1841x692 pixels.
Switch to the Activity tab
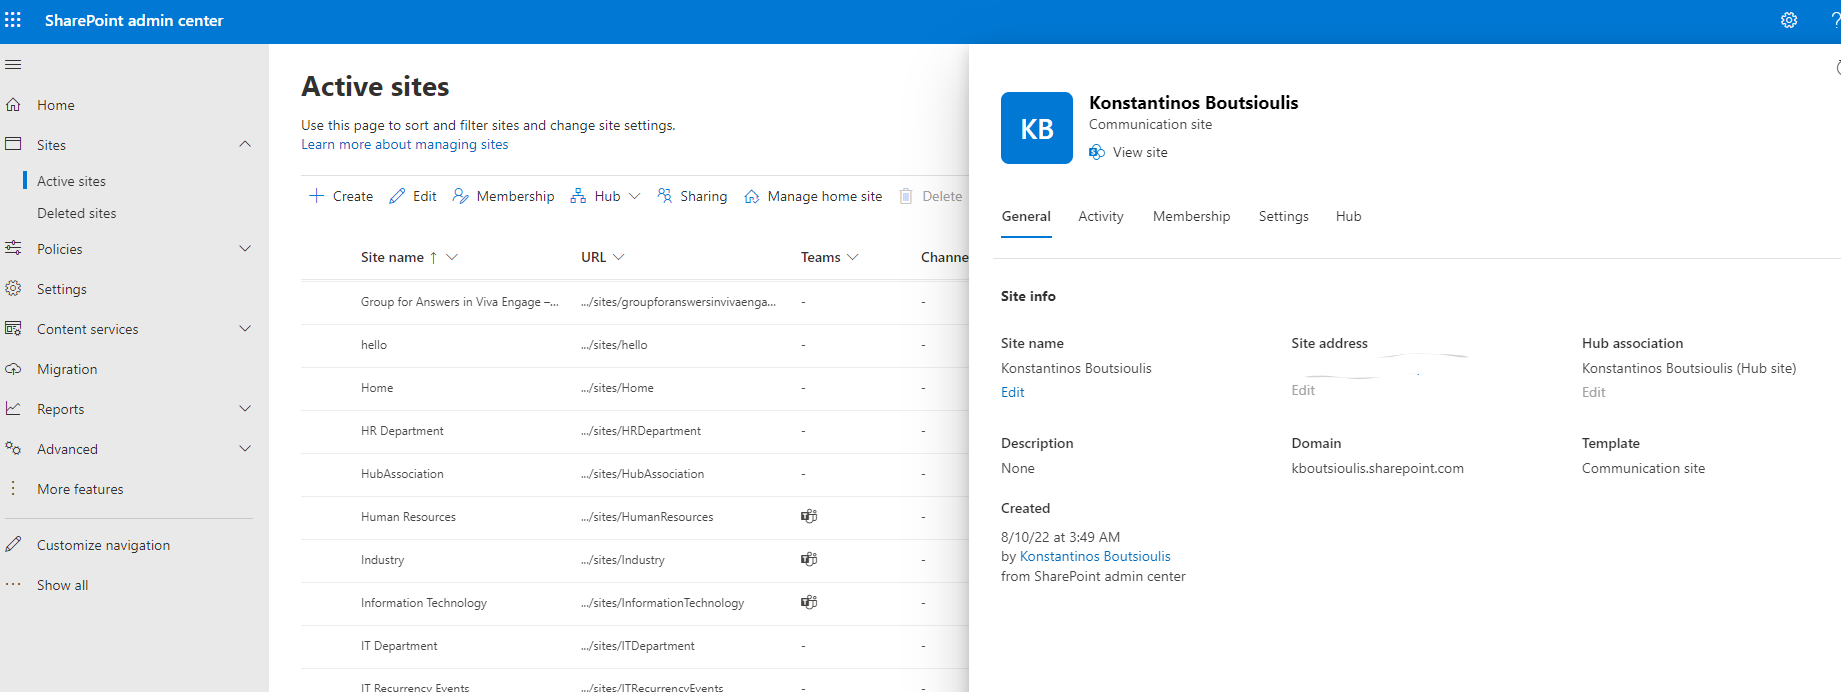pyautogui.click(x=1101, y=216)
